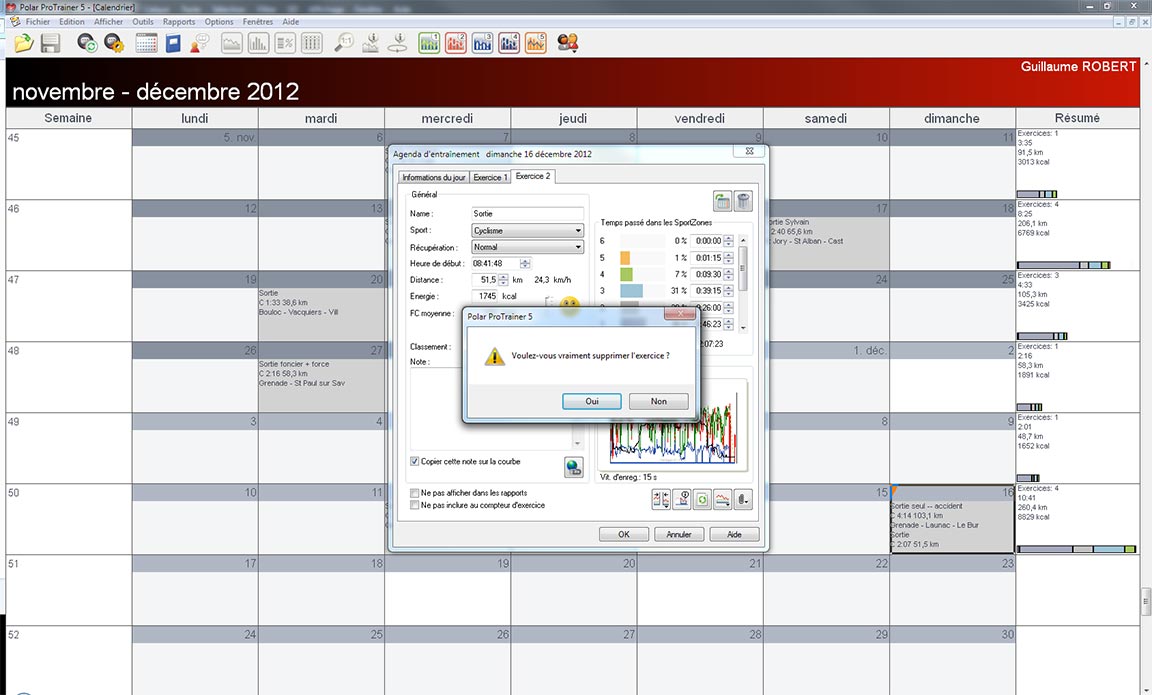Open report 1 green chart icon
The height and width of the screenshot is (695, 1152).
pos(429,43)
